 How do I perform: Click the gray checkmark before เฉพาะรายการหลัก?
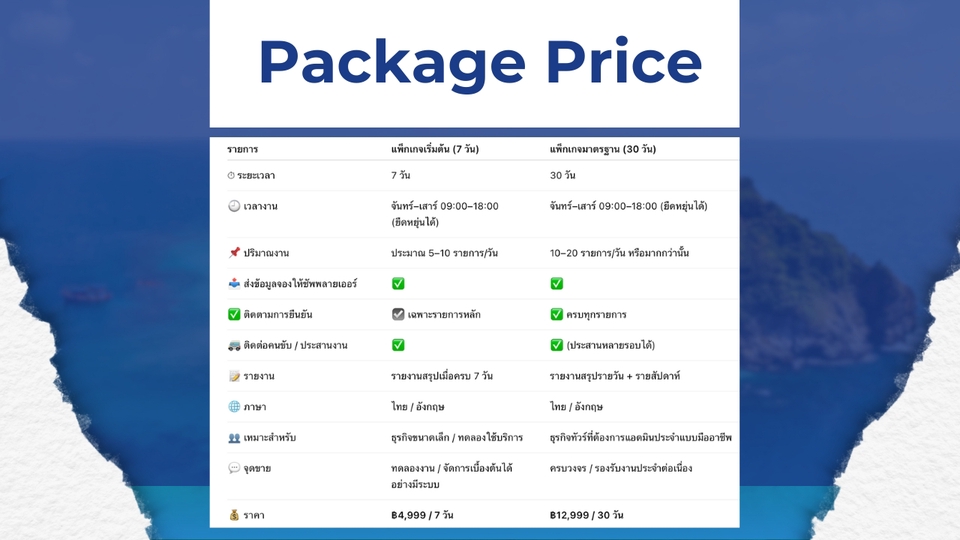point(397,314)
